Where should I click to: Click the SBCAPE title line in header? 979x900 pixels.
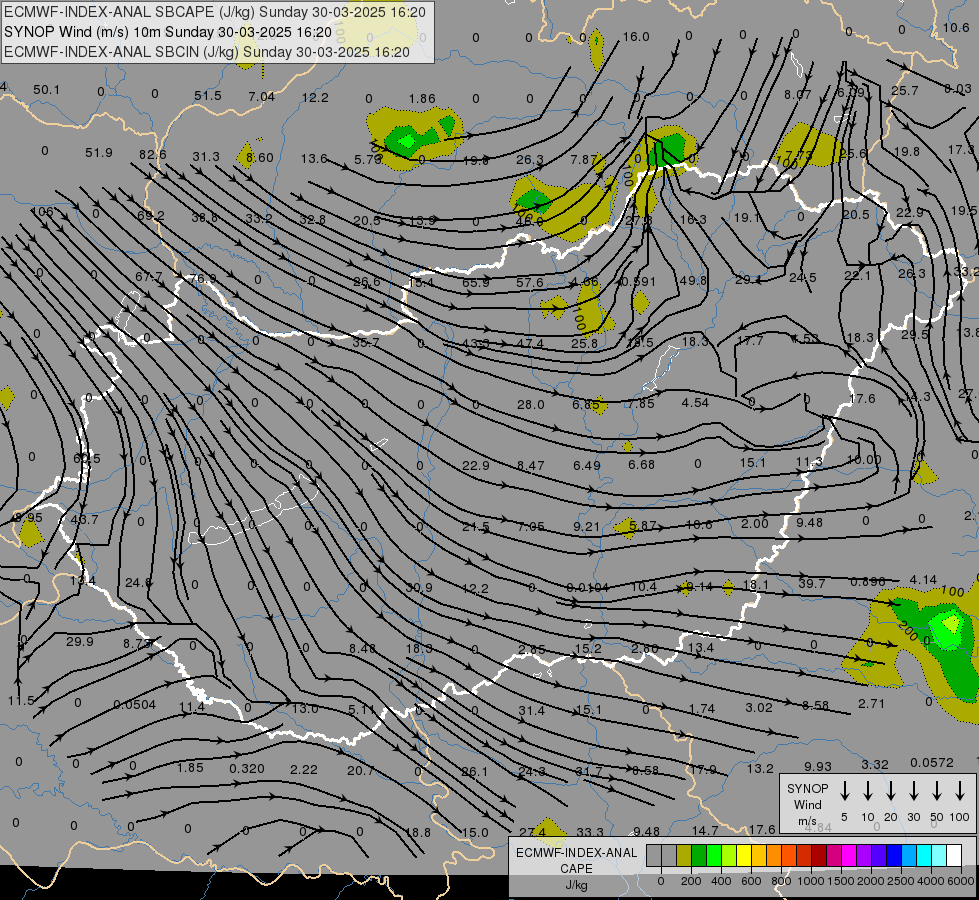(x=215, y=12)
